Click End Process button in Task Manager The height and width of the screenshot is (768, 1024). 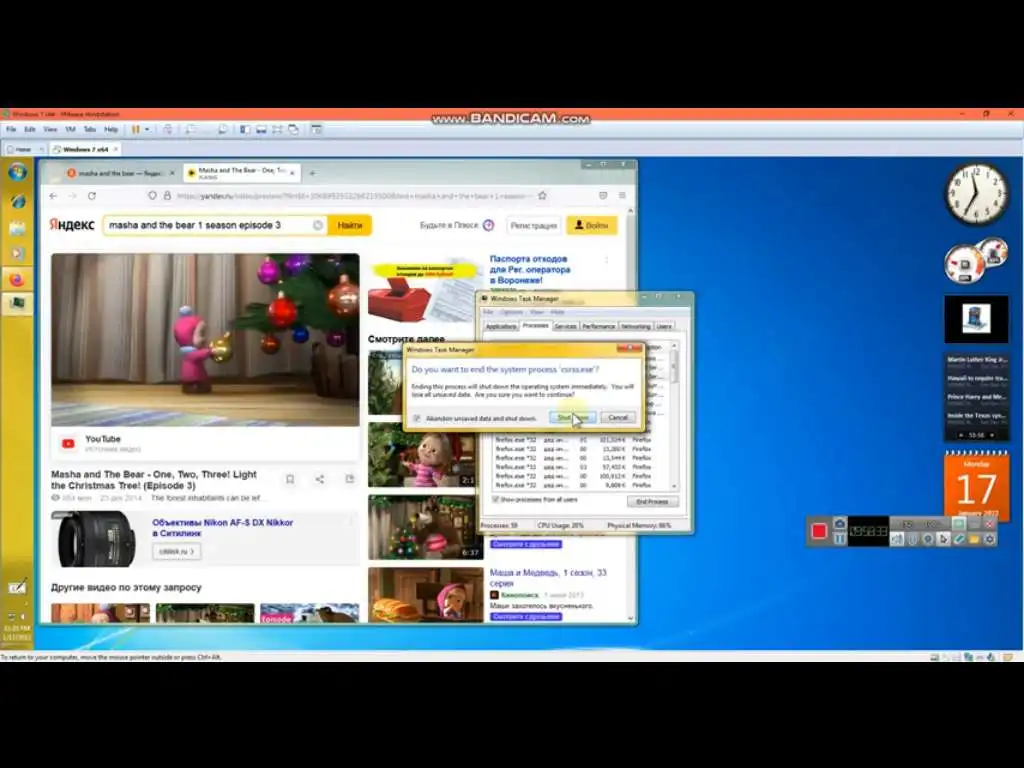click(x=652, y=502)
